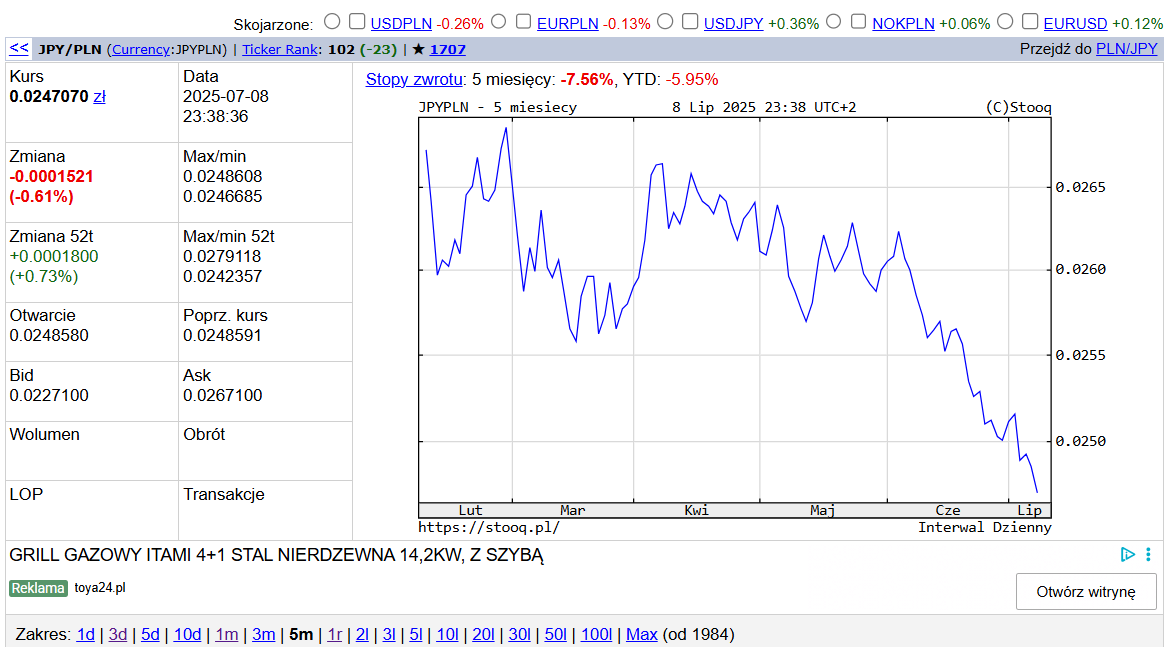
Task: Set chart range to 2l
Action: coord(362,634)
